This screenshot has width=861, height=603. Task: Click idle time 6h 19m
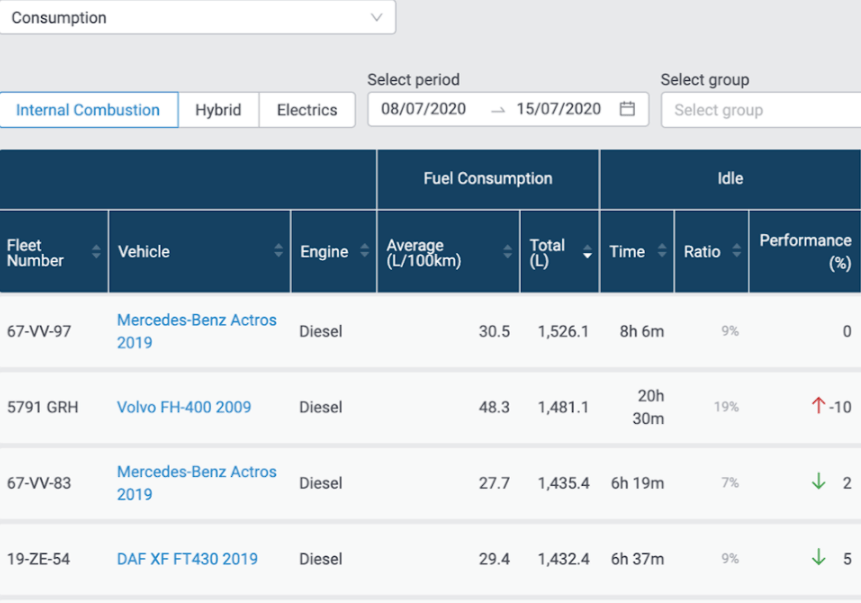(638, 483)
